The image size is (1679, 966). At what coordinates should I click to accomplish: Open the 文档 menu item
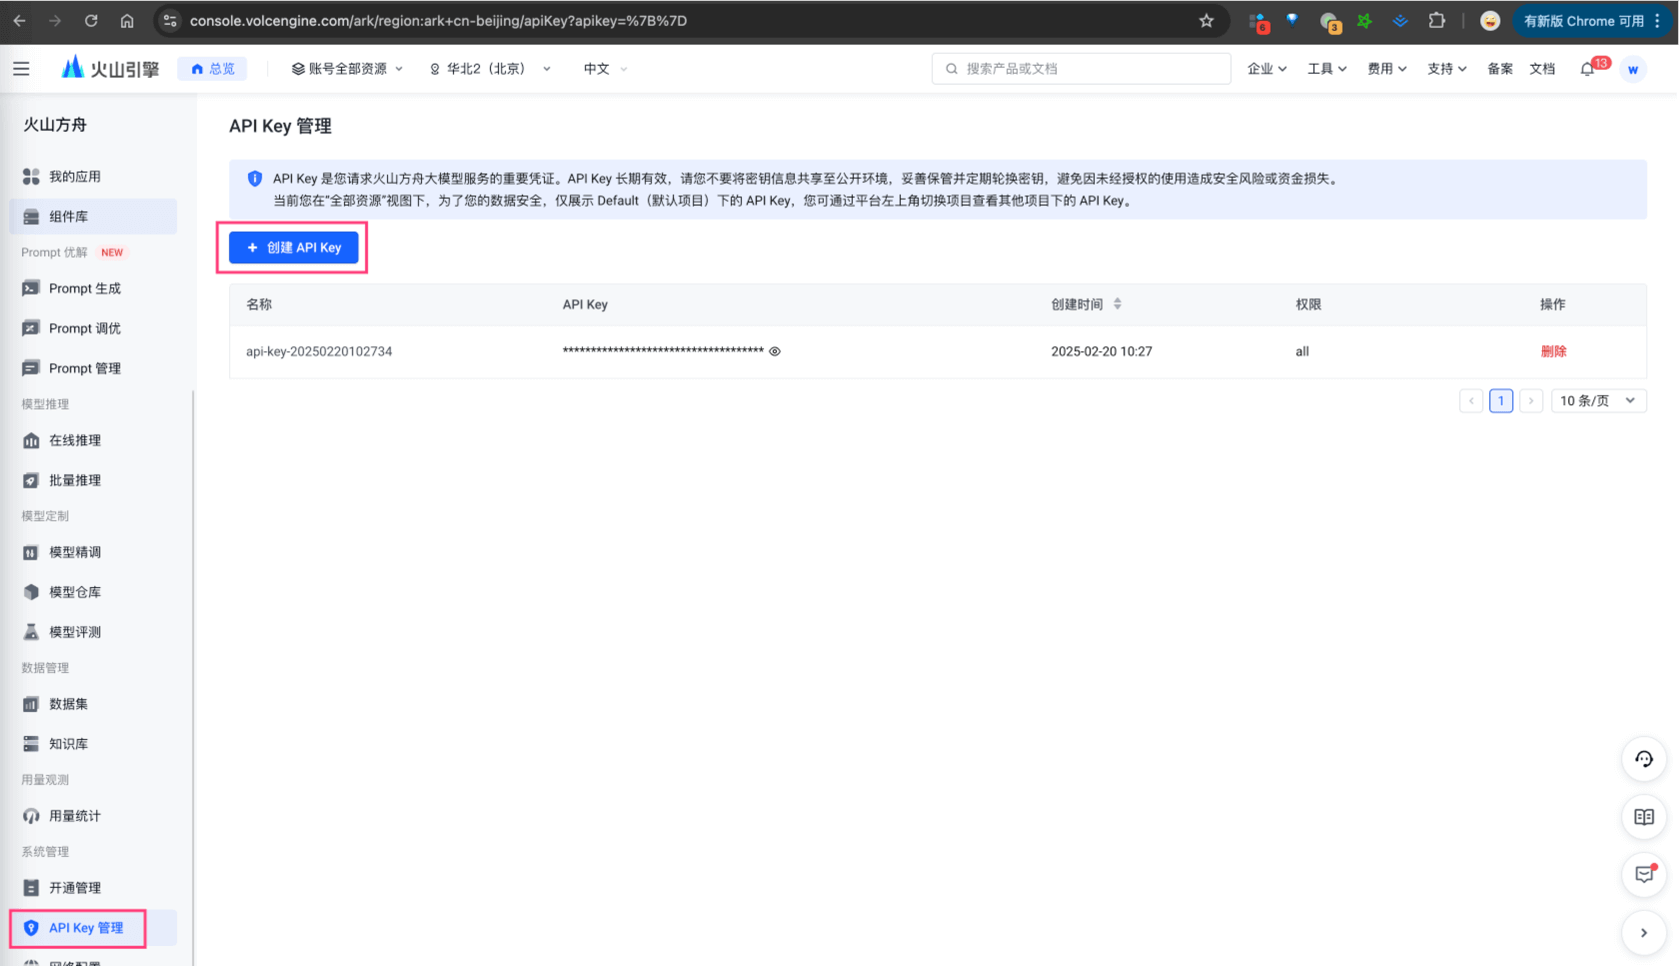click(1542, 68)
